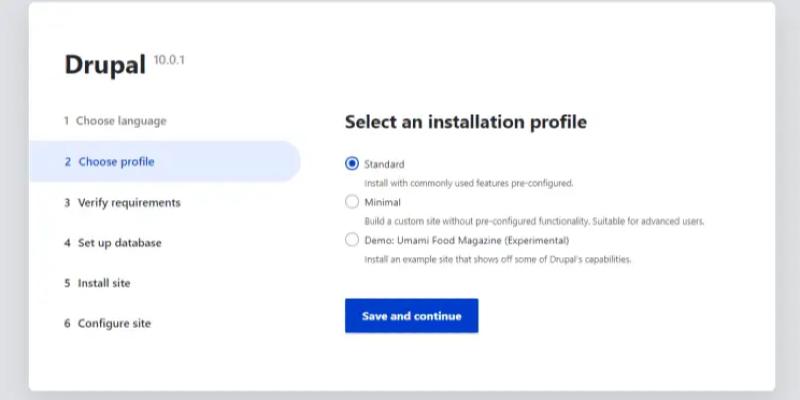
Task: Click the Select an installation profile heading
Action: tap(465, 122)
